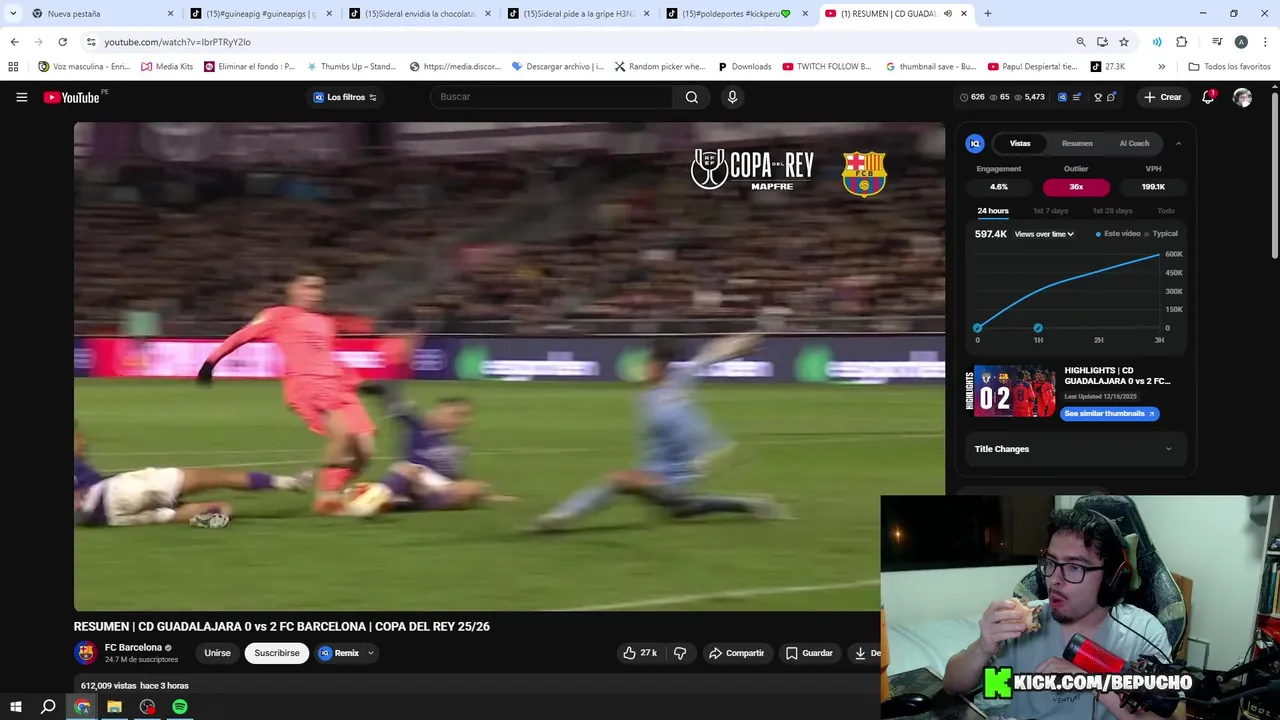The height and width of the screenshot is (720, 1280).
Task: Select the 1st 28 days range
Action: coord(1112,211)
